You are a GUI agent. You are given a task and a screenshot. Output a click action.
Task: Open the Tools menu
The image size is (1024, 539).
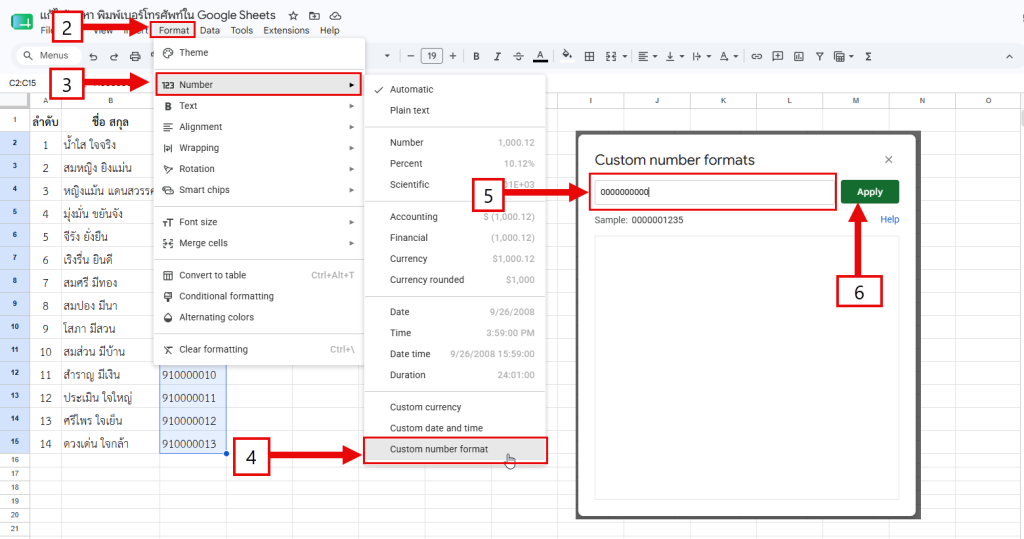click(242, 30)
